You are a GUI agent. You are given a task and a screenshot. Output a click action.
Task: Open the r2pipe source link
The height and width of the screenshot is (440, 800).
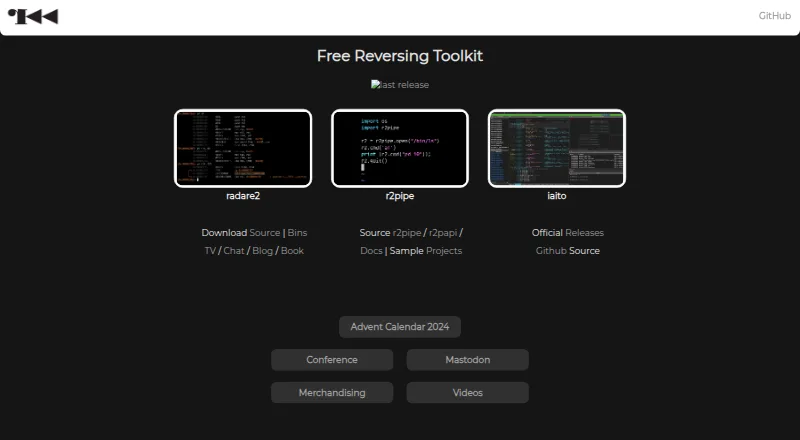[407, 233]
